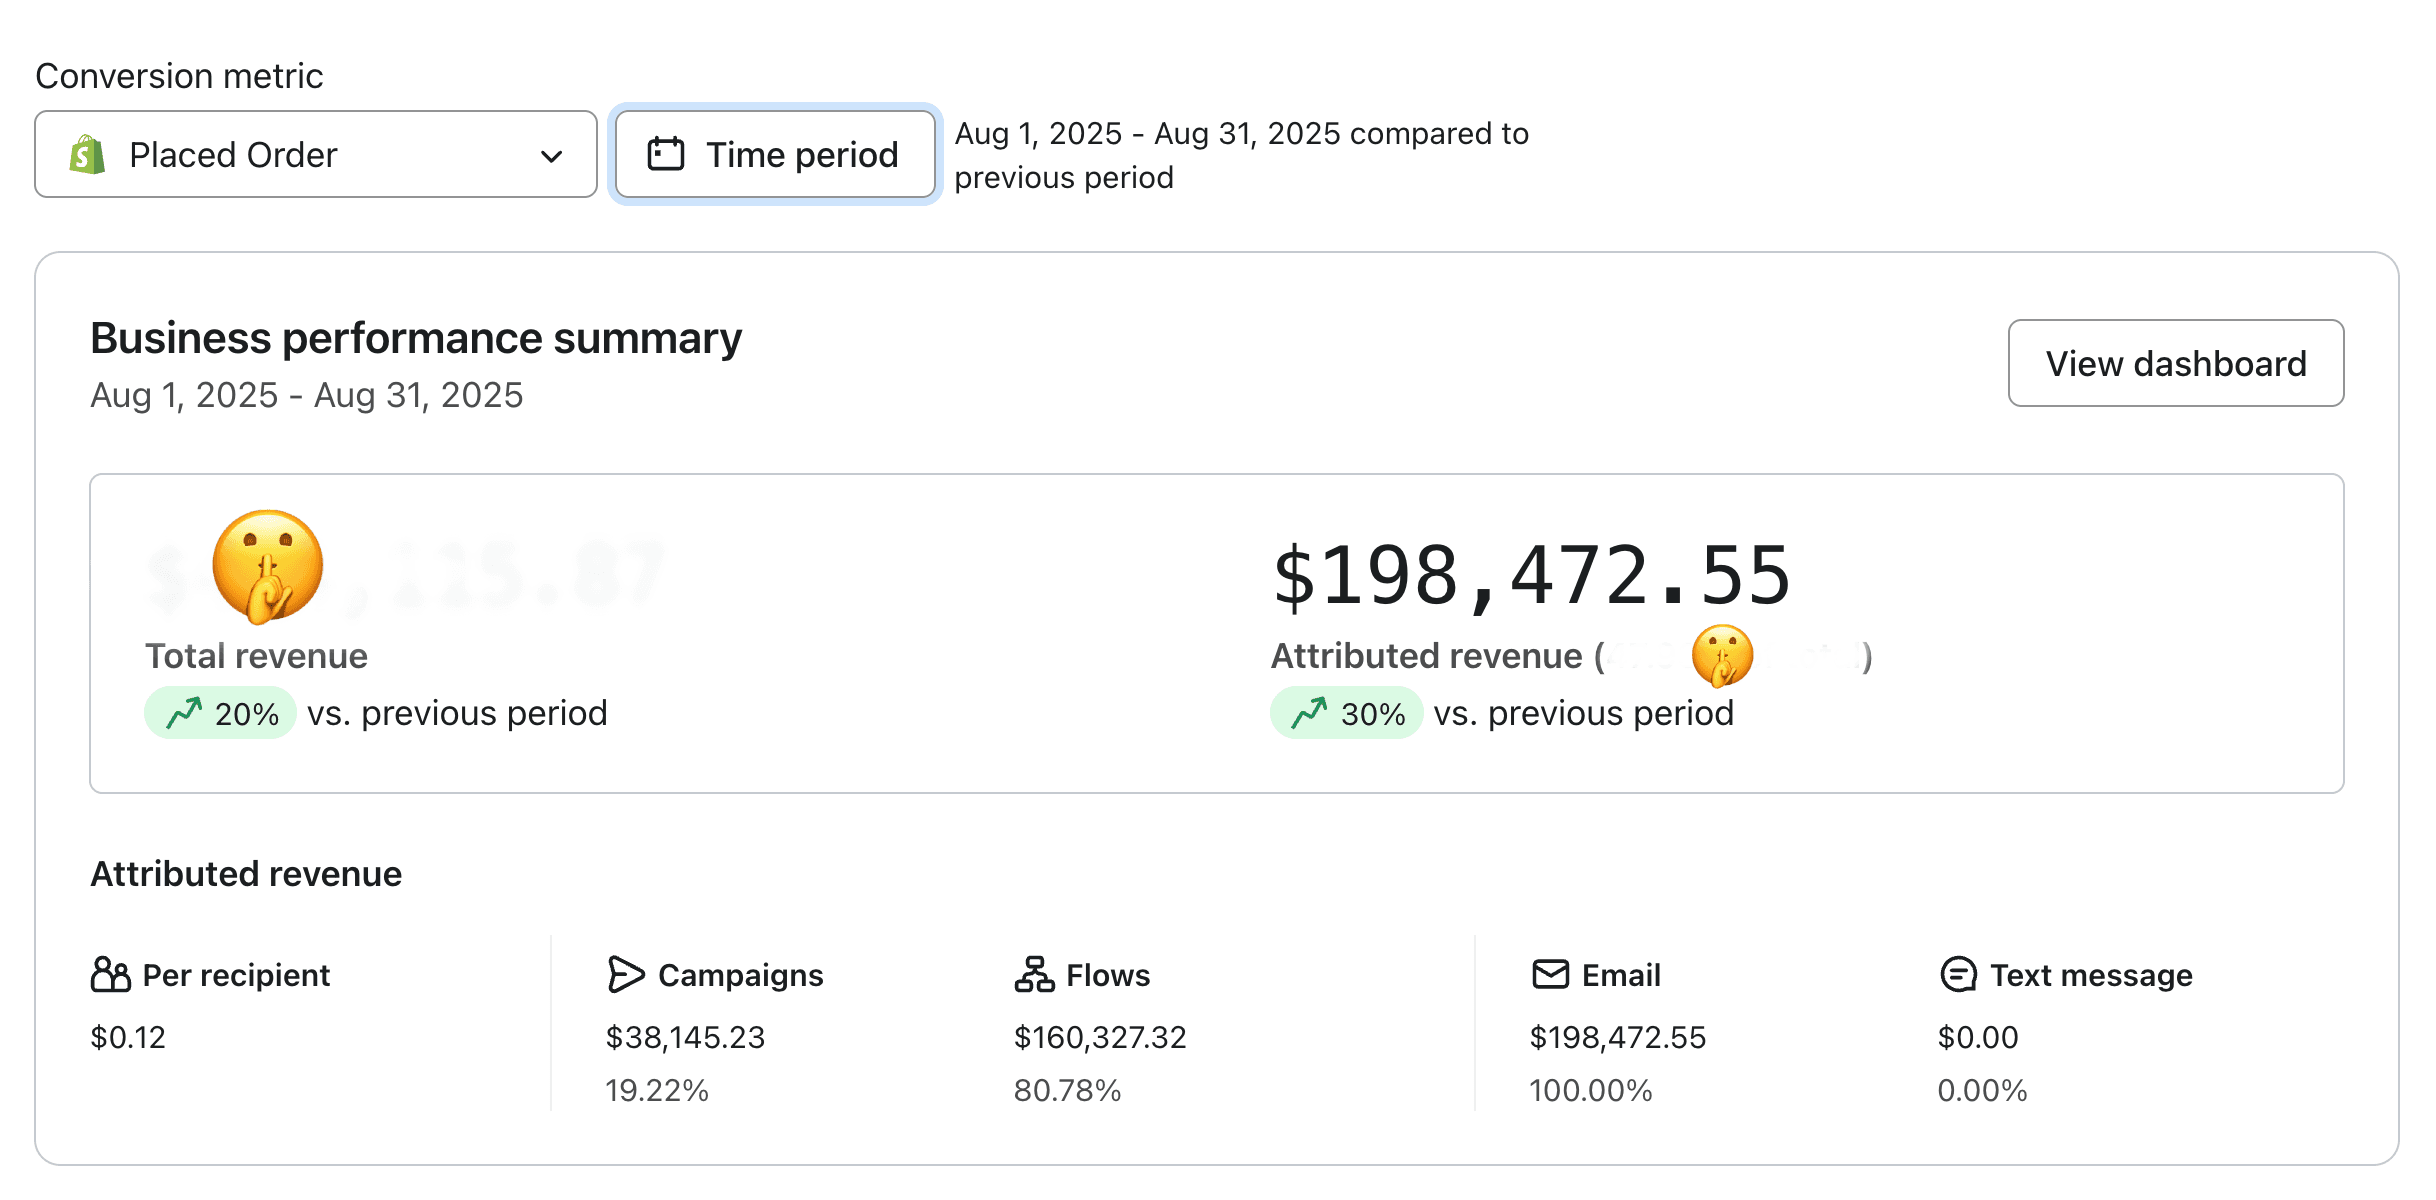2436x1200 pixels.
Task: Click the Shopify bag icon
Action: point(88,155)
